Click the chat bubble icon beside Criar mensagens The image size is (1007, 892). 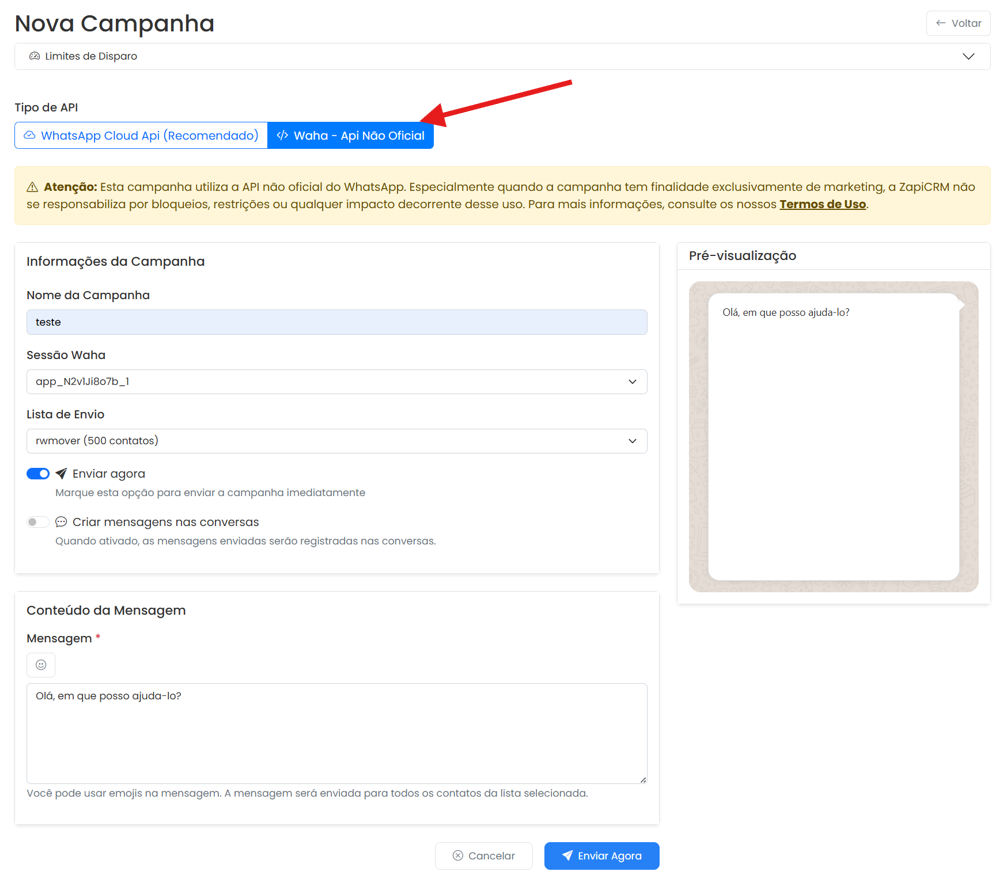pos(61,522)
